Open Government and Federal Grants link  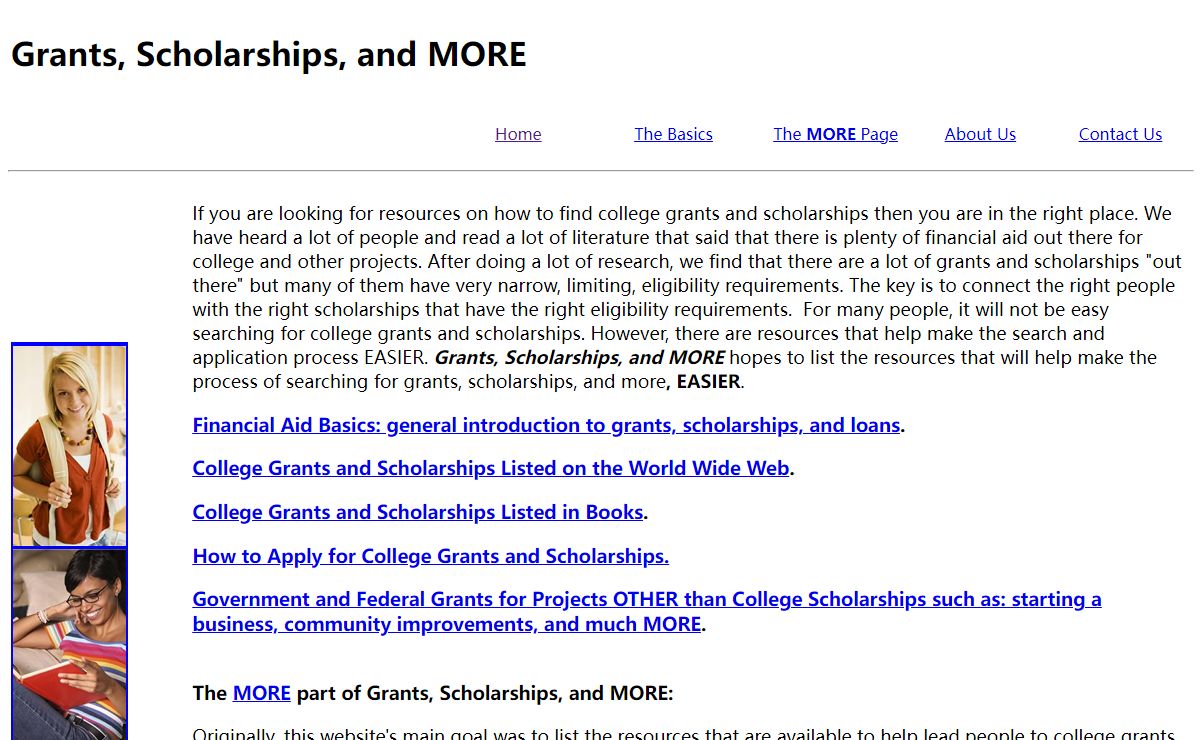pos(646,600)
